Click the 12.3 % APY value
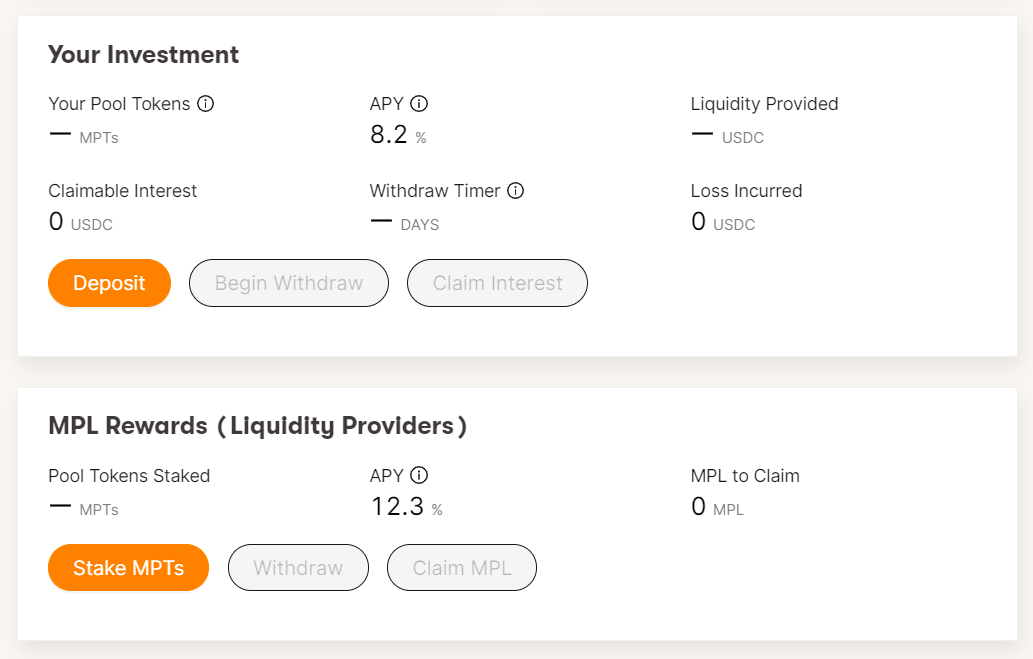 405,507
